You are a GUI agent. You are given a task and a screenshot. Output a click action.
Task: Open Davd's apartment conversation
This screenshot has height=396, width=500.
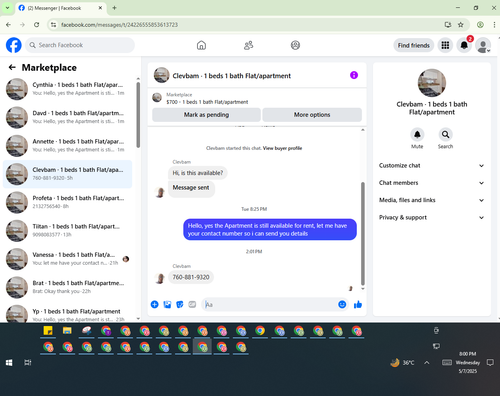click(x=67, y=117)
